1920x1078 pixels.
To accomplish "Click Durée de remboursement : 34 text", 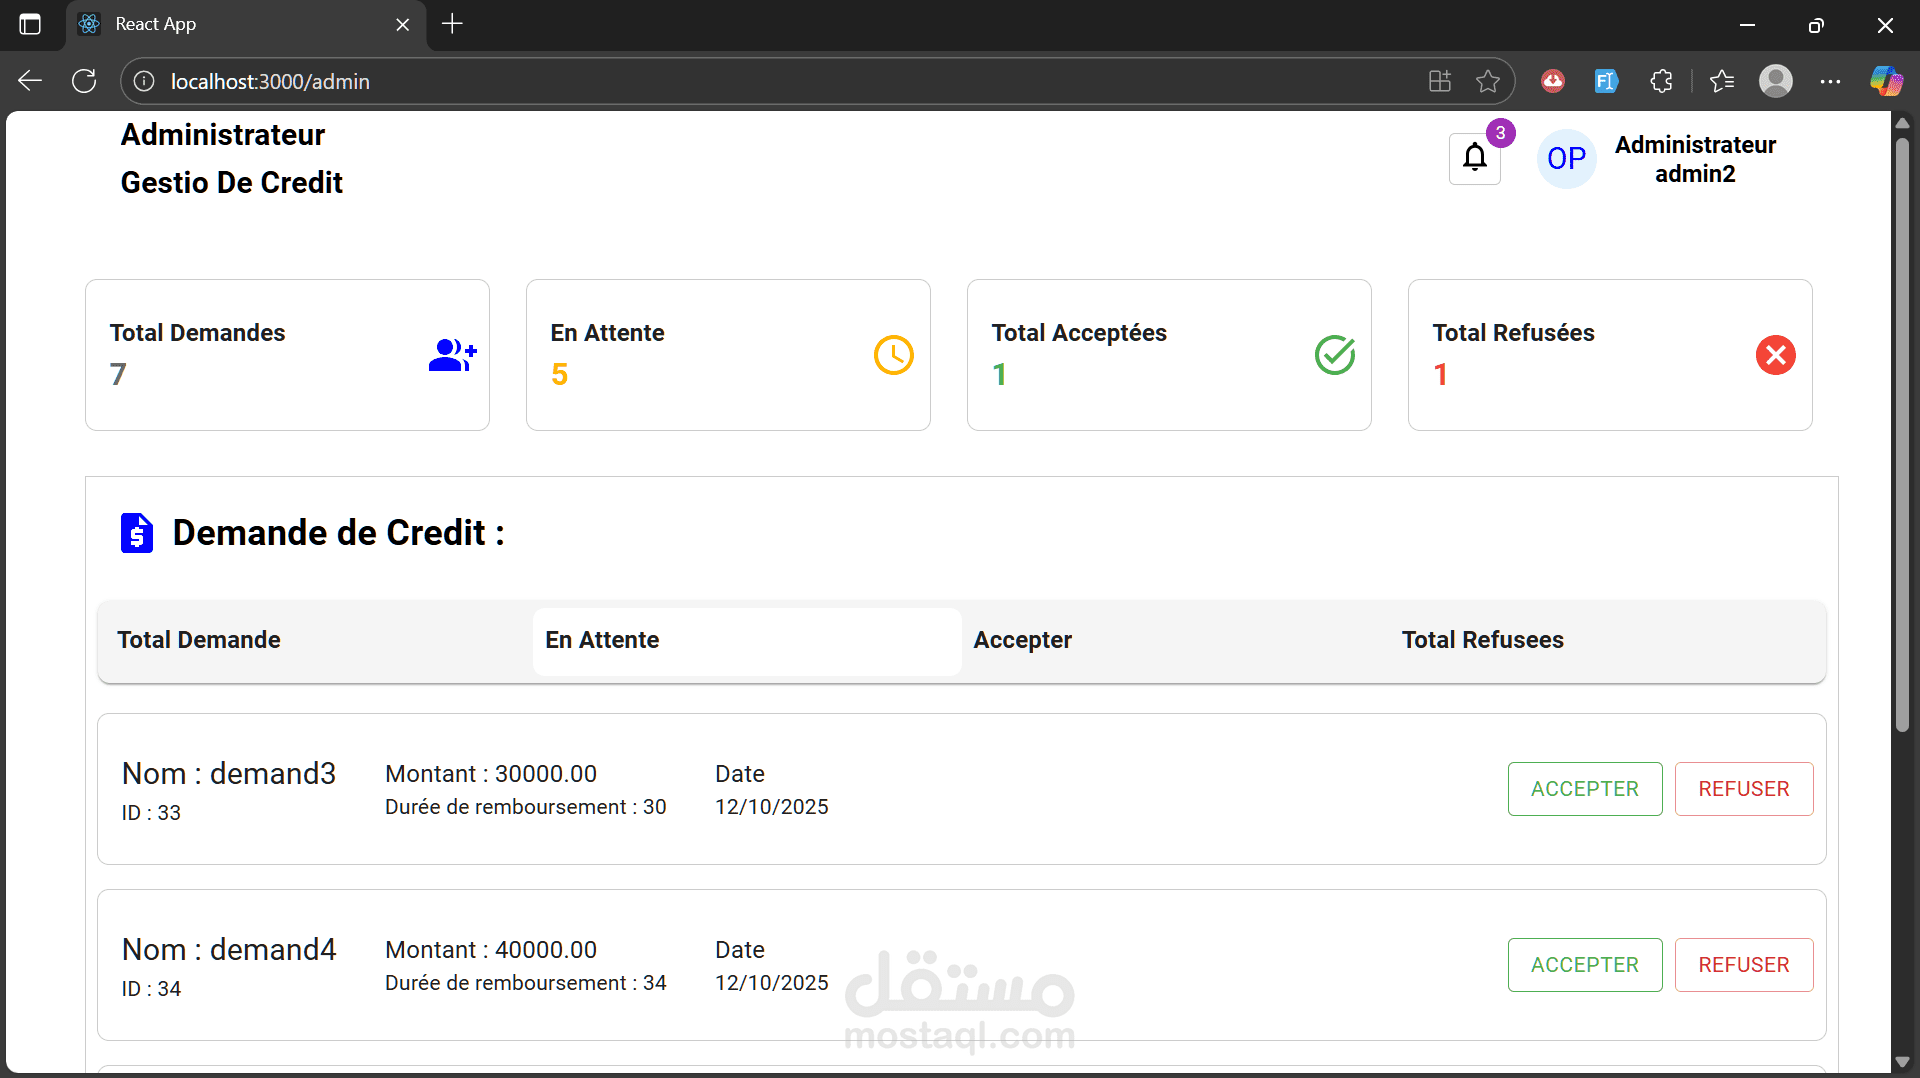I will click(x=526, y=983).
